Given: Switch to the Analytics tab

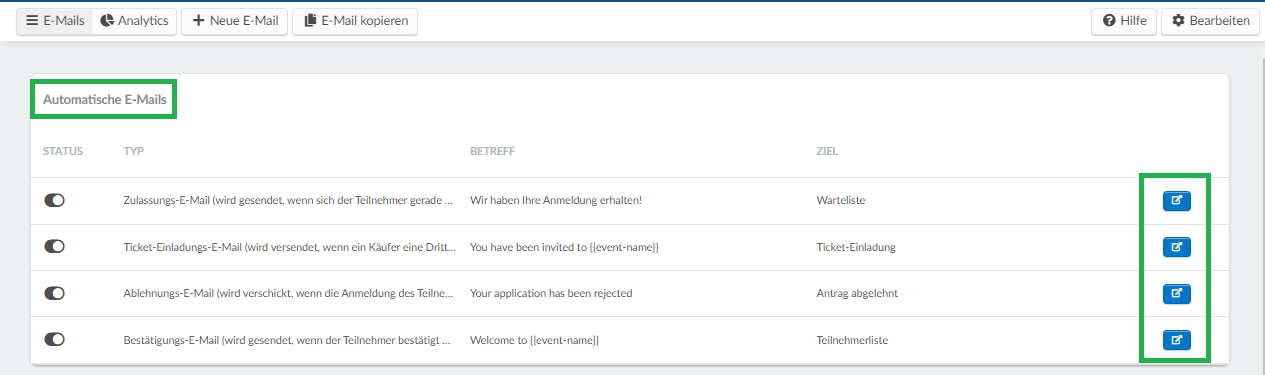Looking at the screenshot, I should pyautogui.click(x=134, y=21).
